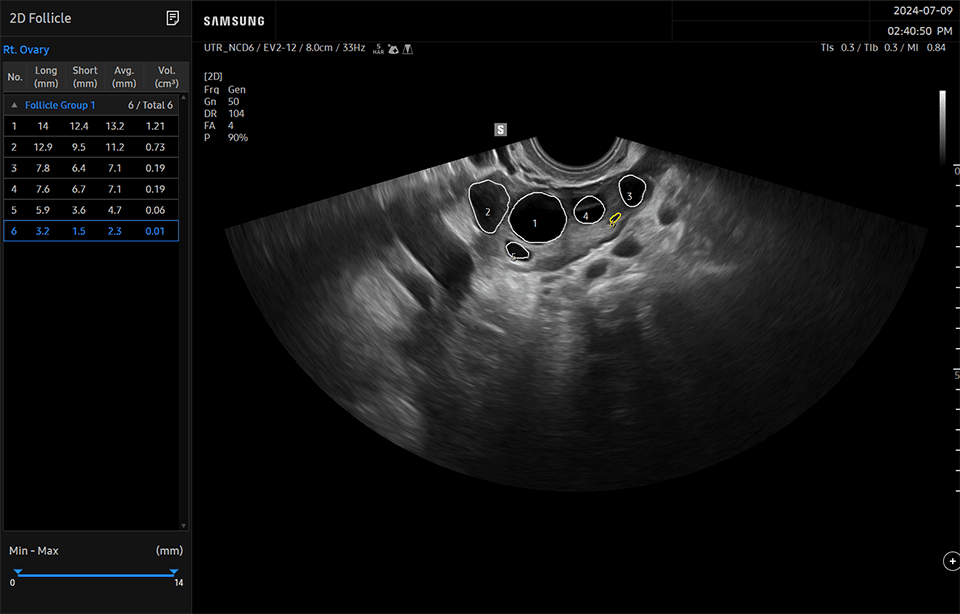Click the scroll down arrow in follicle panel

182,525
